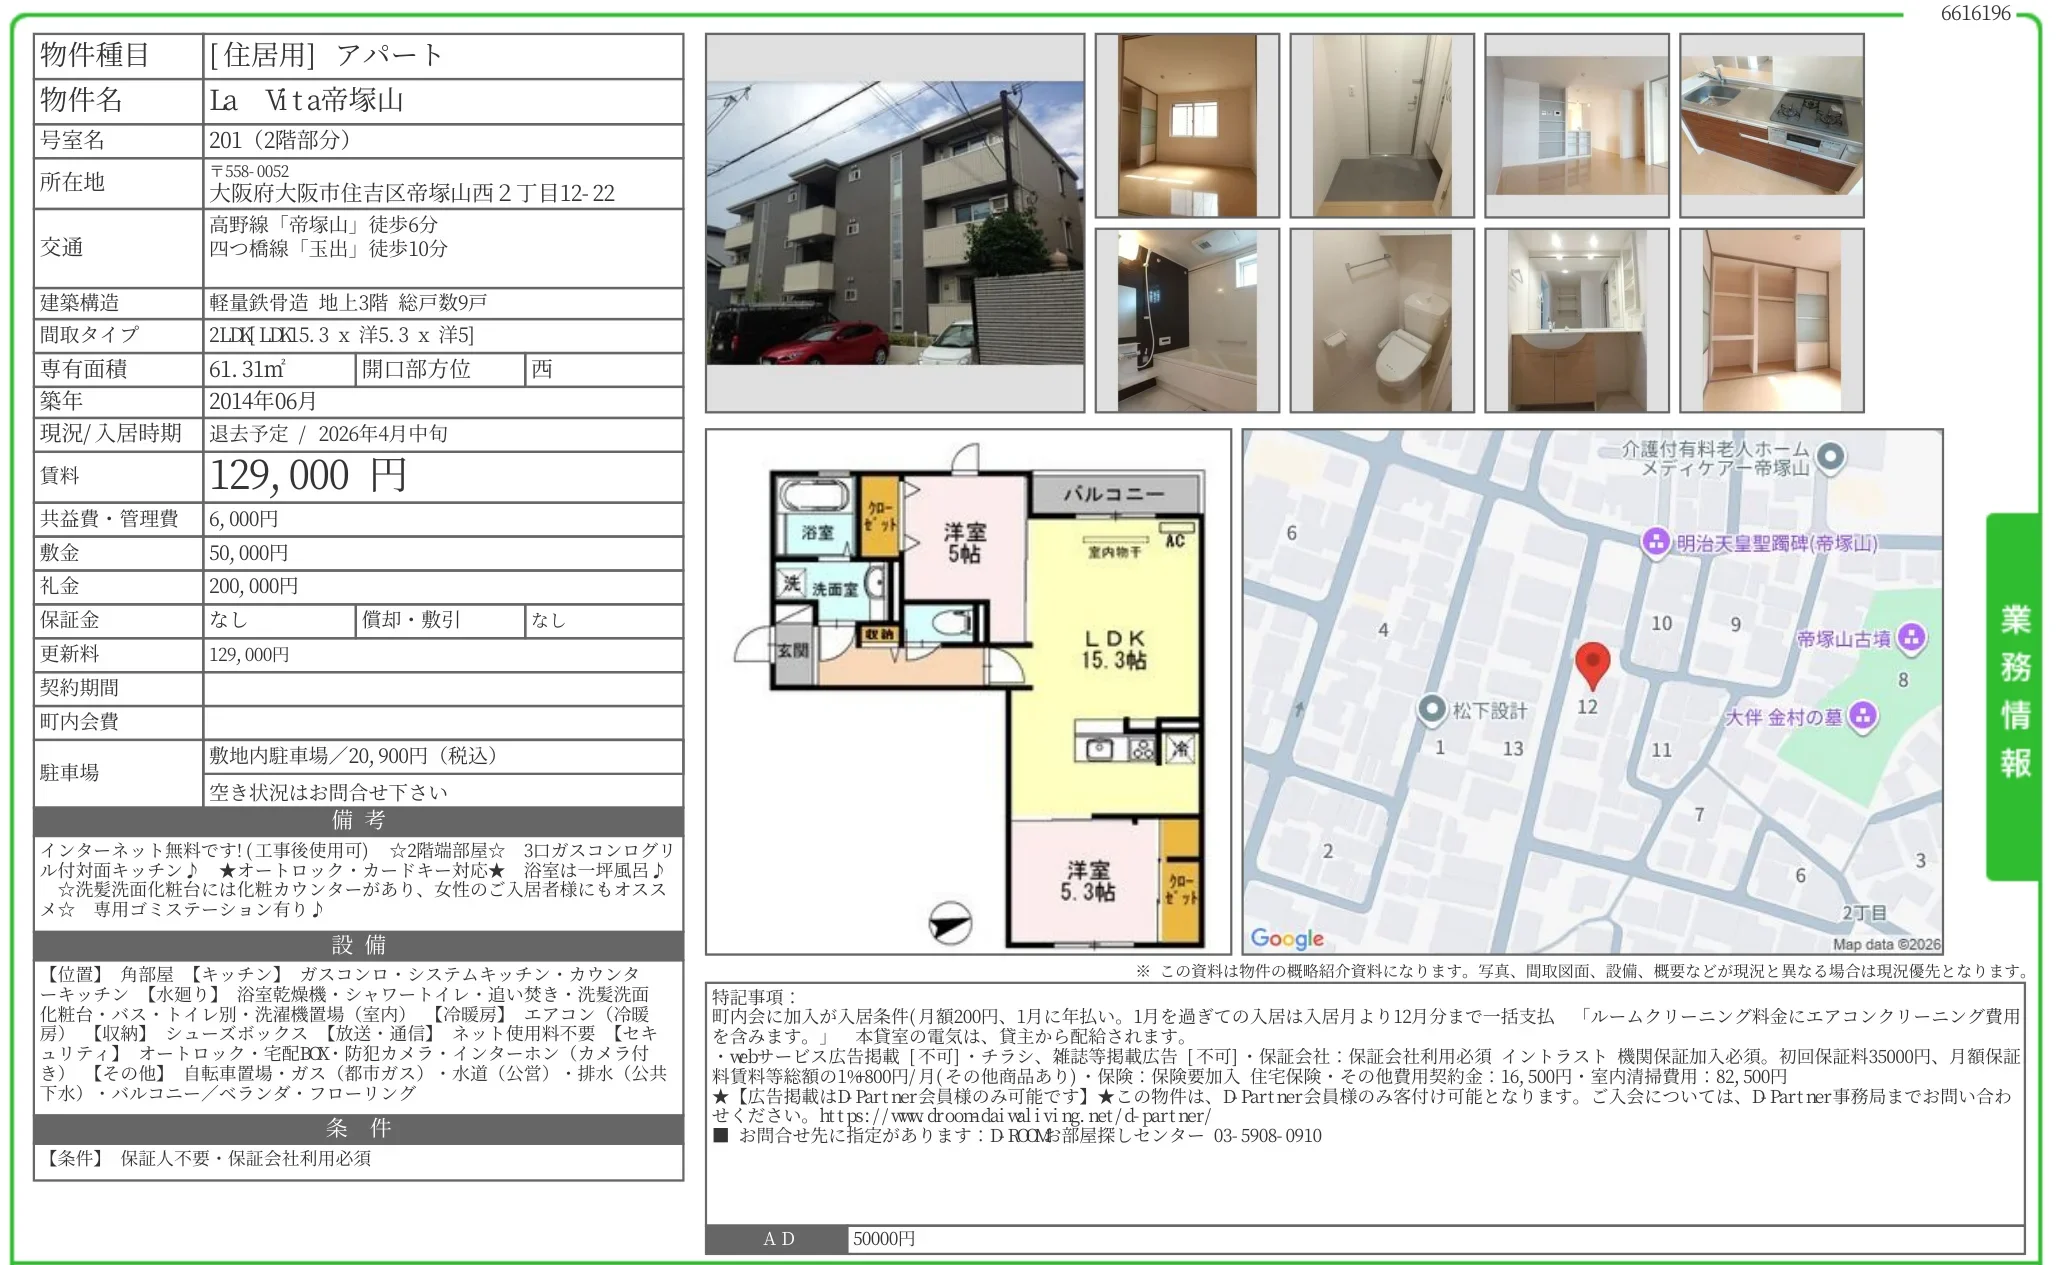Open the kitchen stove photo thumbnail
Image resolution: width=2056 pixels, height=1265 pixels.
pos(1771,126)
